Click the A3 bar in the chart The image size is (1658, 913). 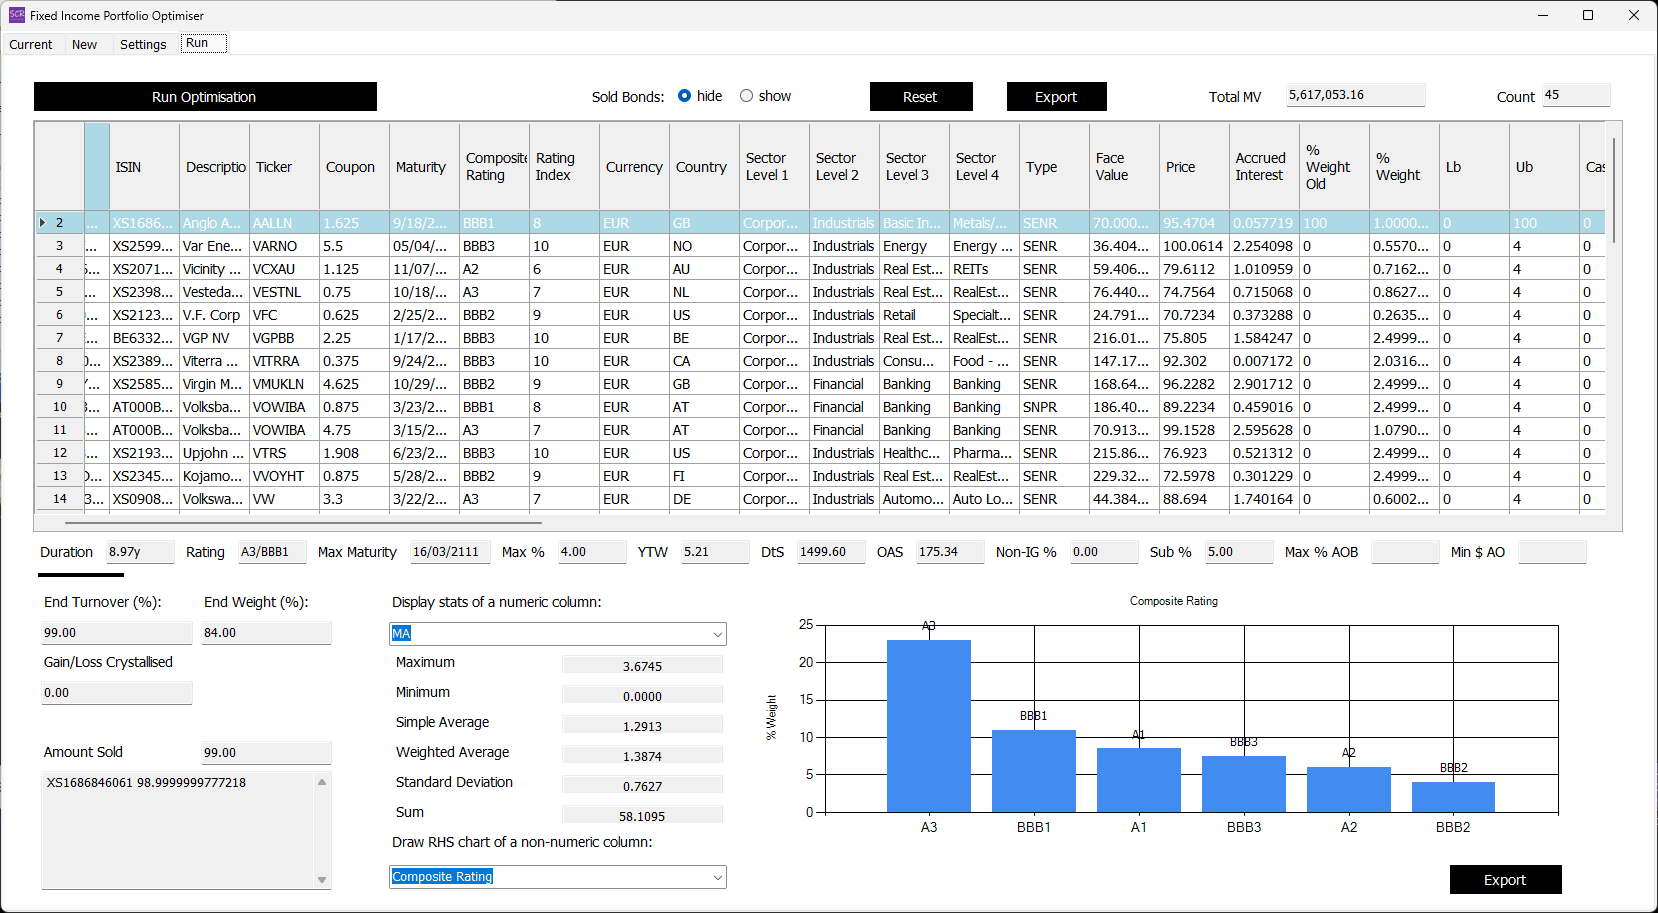928,725
